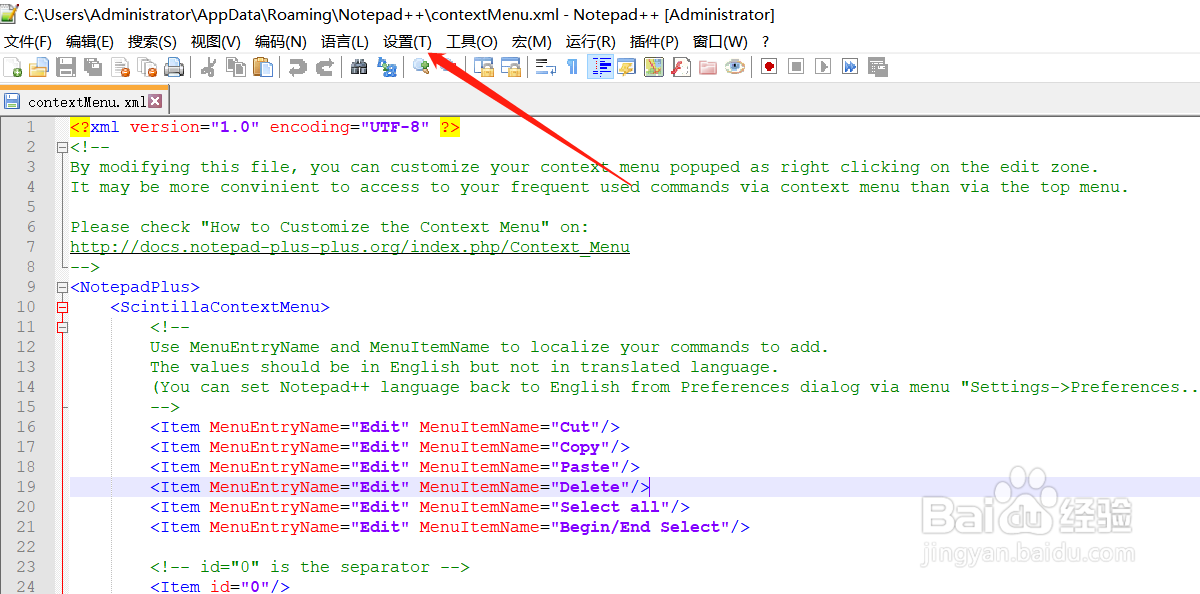The height and width of the screenshot is (594, 1200).
Task: Collapse the NotepadPlus fold at line 9
Action: pyautogui.click(x=62, y=287)
